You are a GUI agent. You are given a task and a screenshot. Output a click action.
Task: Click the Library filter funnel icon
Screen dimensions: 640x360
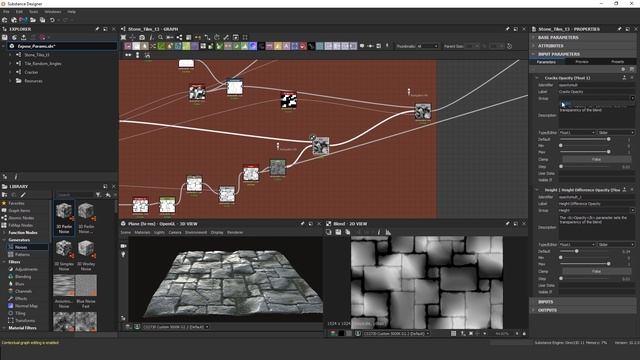pos(98,195)
